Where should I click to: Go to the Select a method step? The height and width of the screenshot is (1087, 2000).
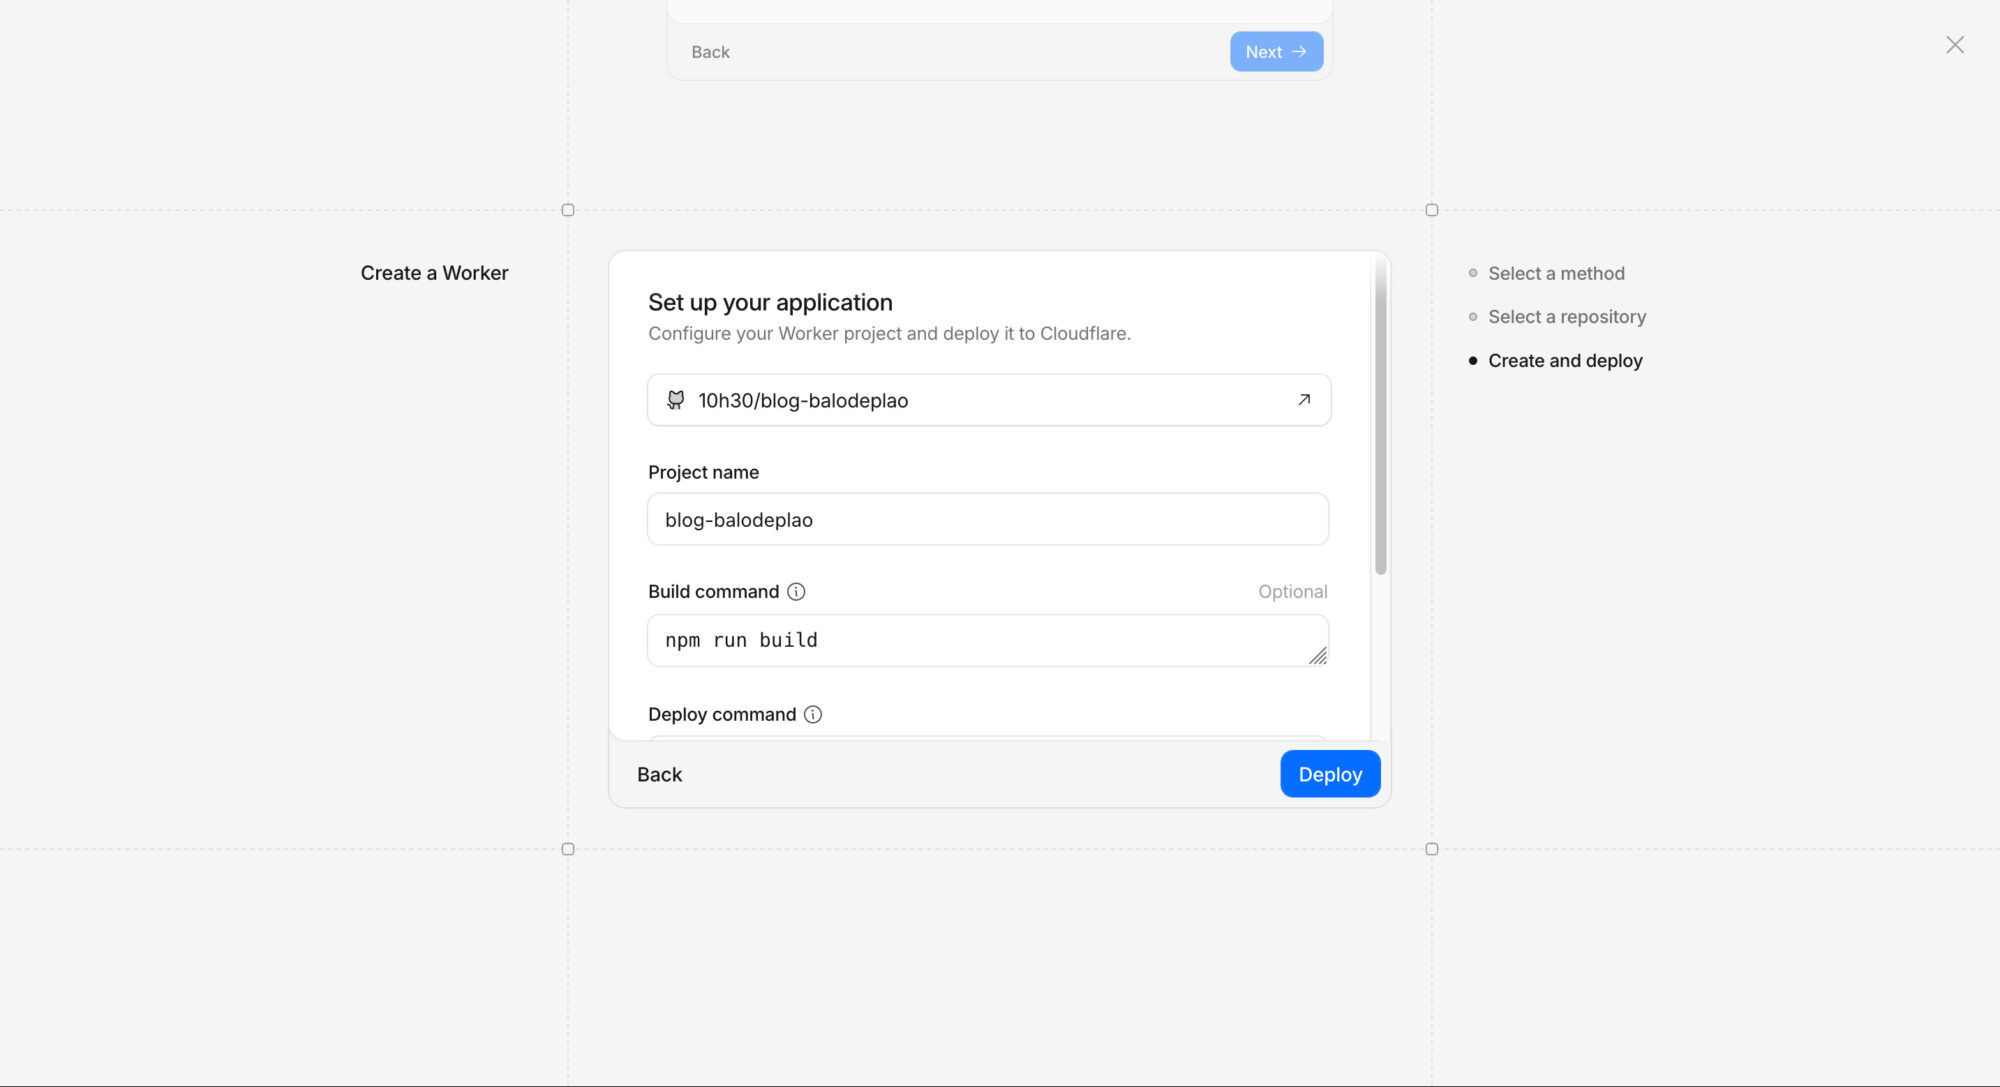point(1556,273)
